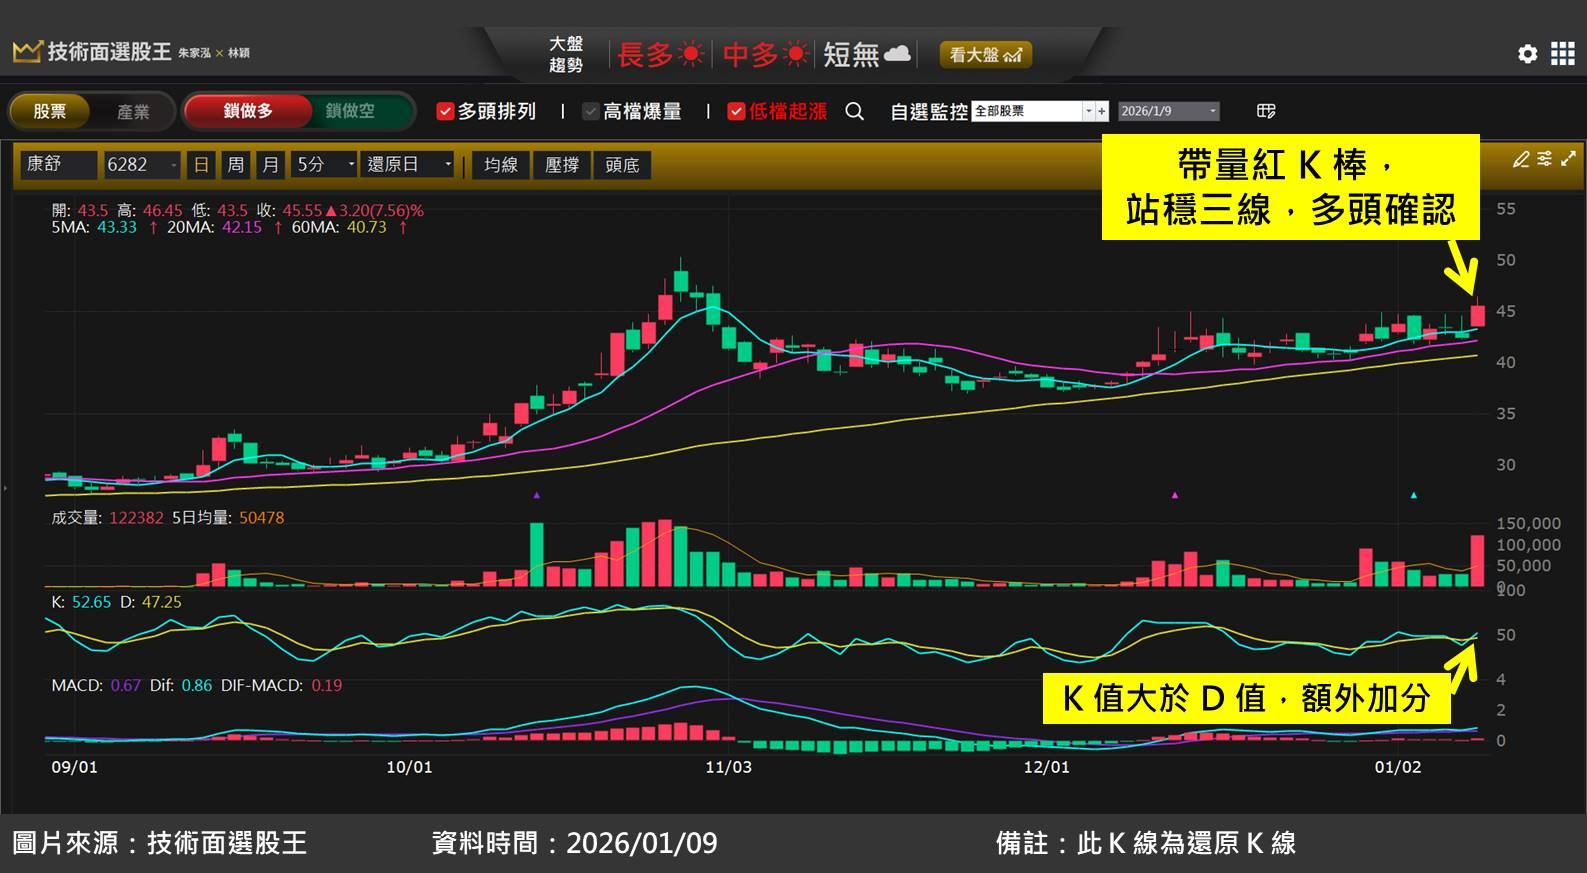
Task: Select 鎖做空 short-lock toggle
Action: coord(350,111)
